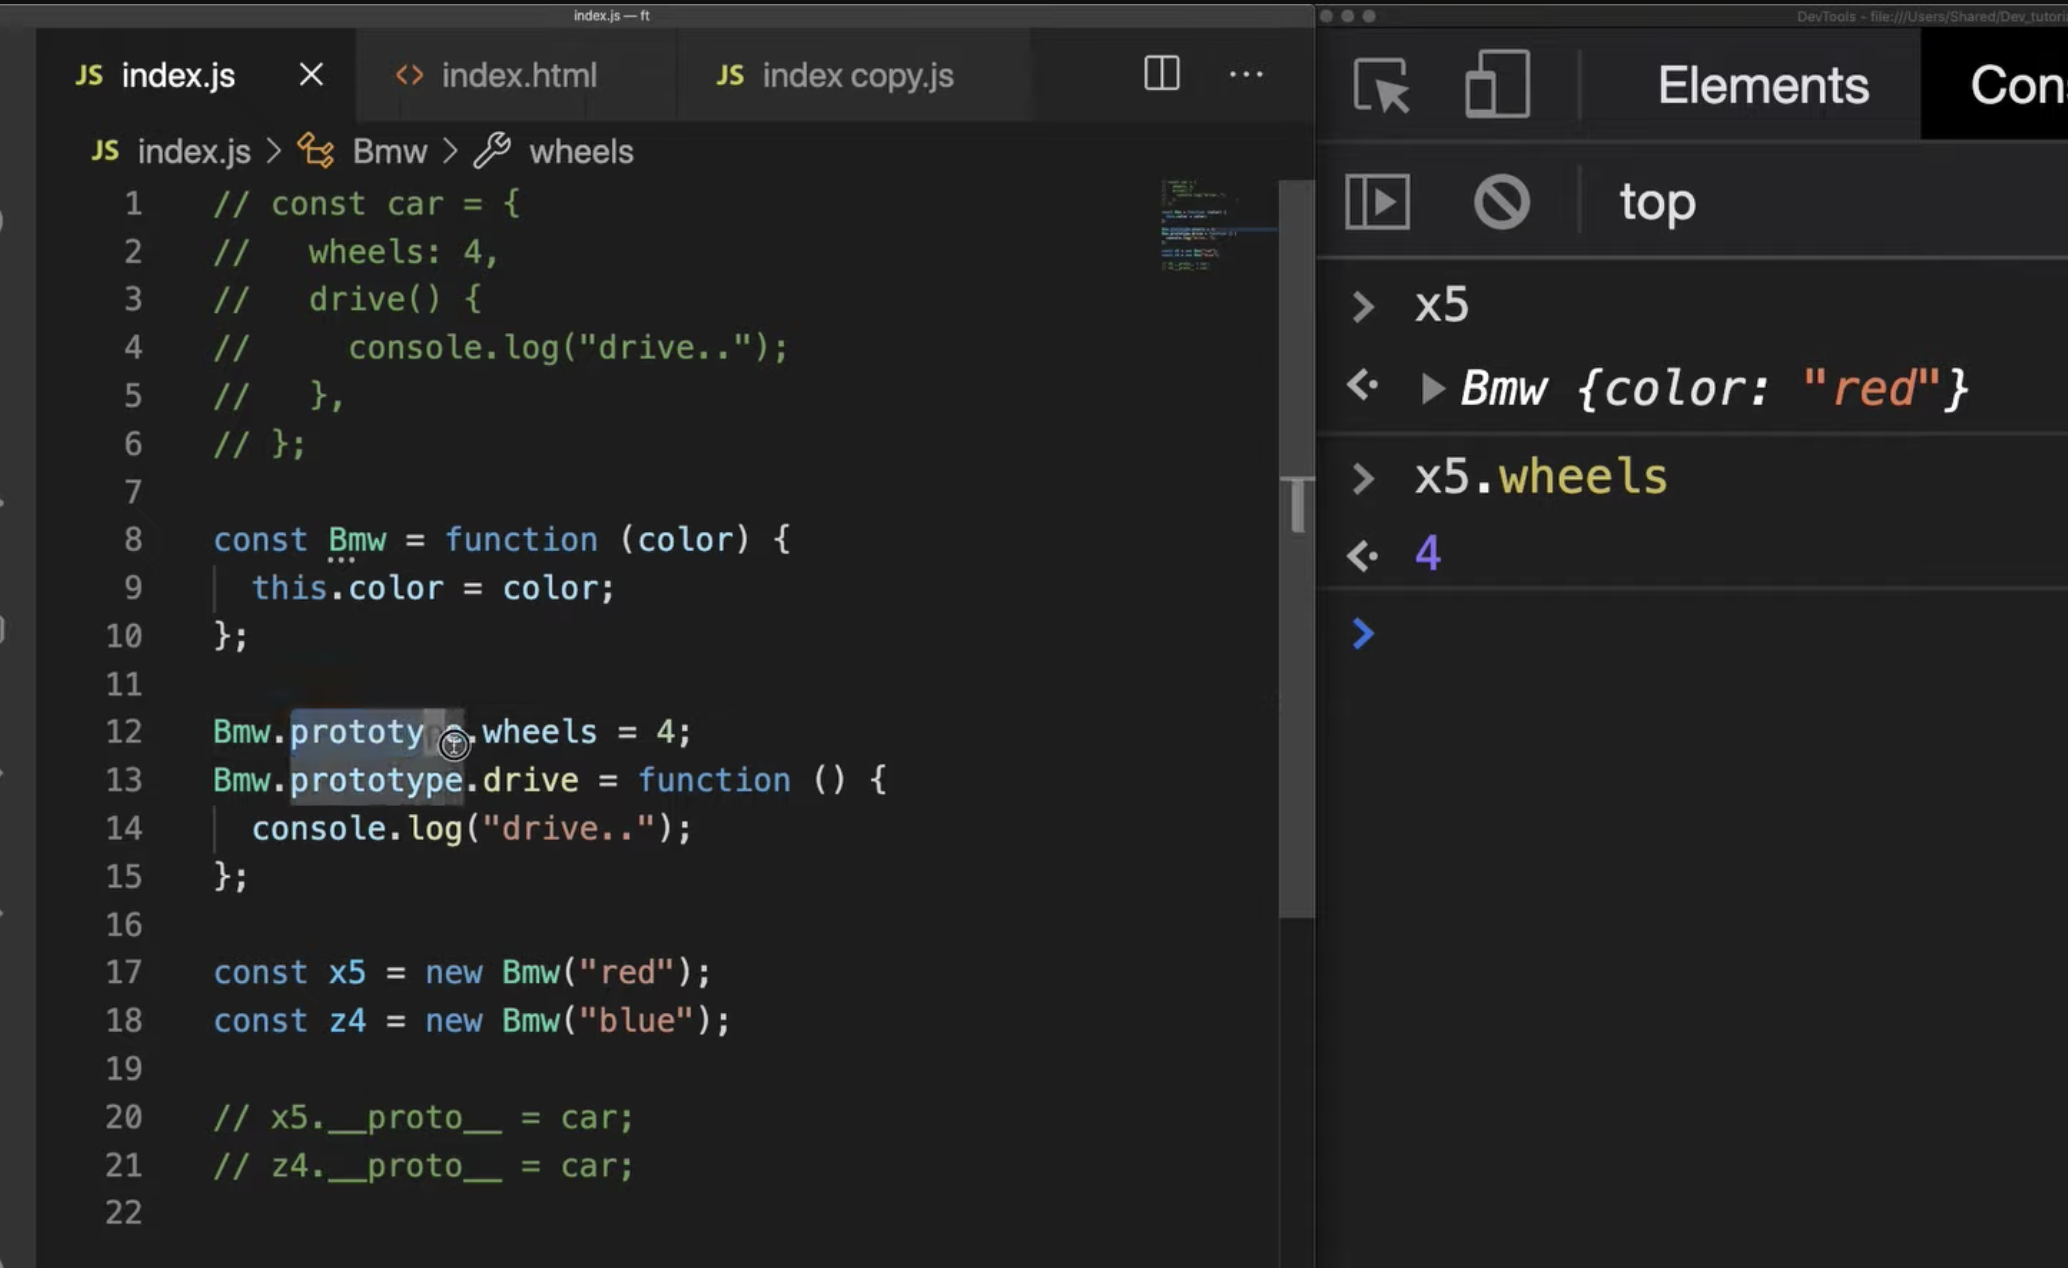Click the chevron after index.js in breadcrumb

pos(273,151)
